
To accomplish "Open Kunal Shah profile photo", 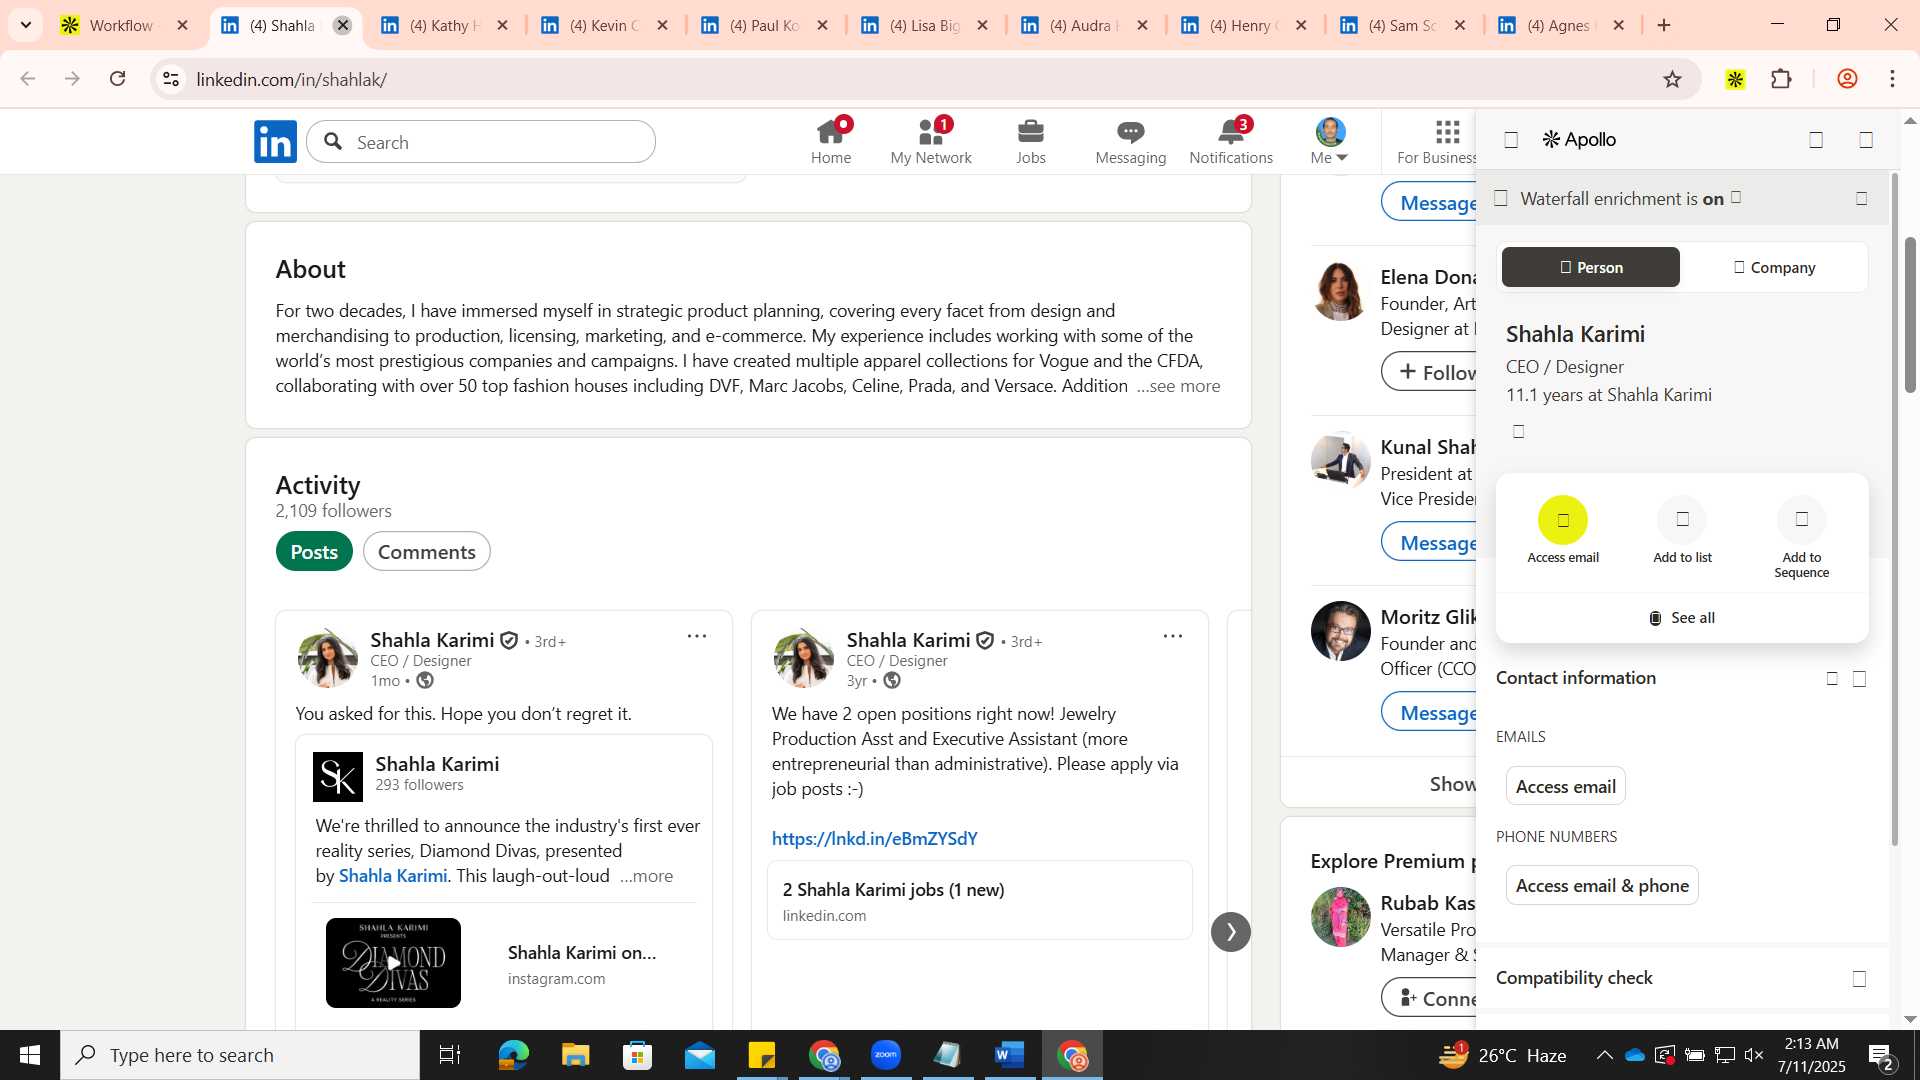I will (x=1340, y=461).
